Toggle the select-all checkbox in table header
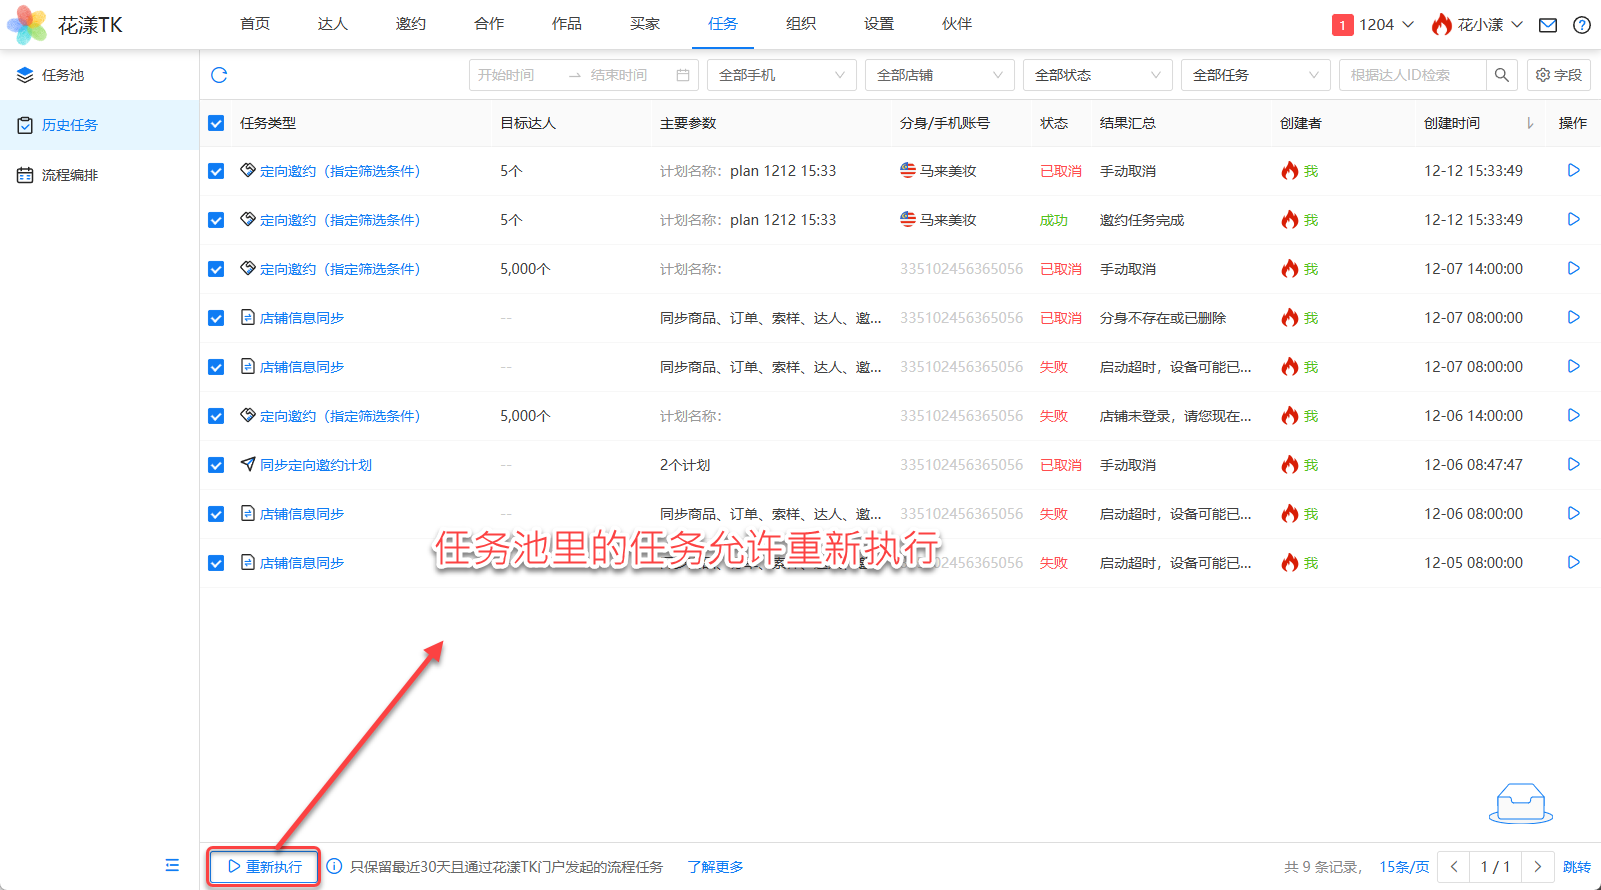The image size is (1601, 890). tap(216, 123)
